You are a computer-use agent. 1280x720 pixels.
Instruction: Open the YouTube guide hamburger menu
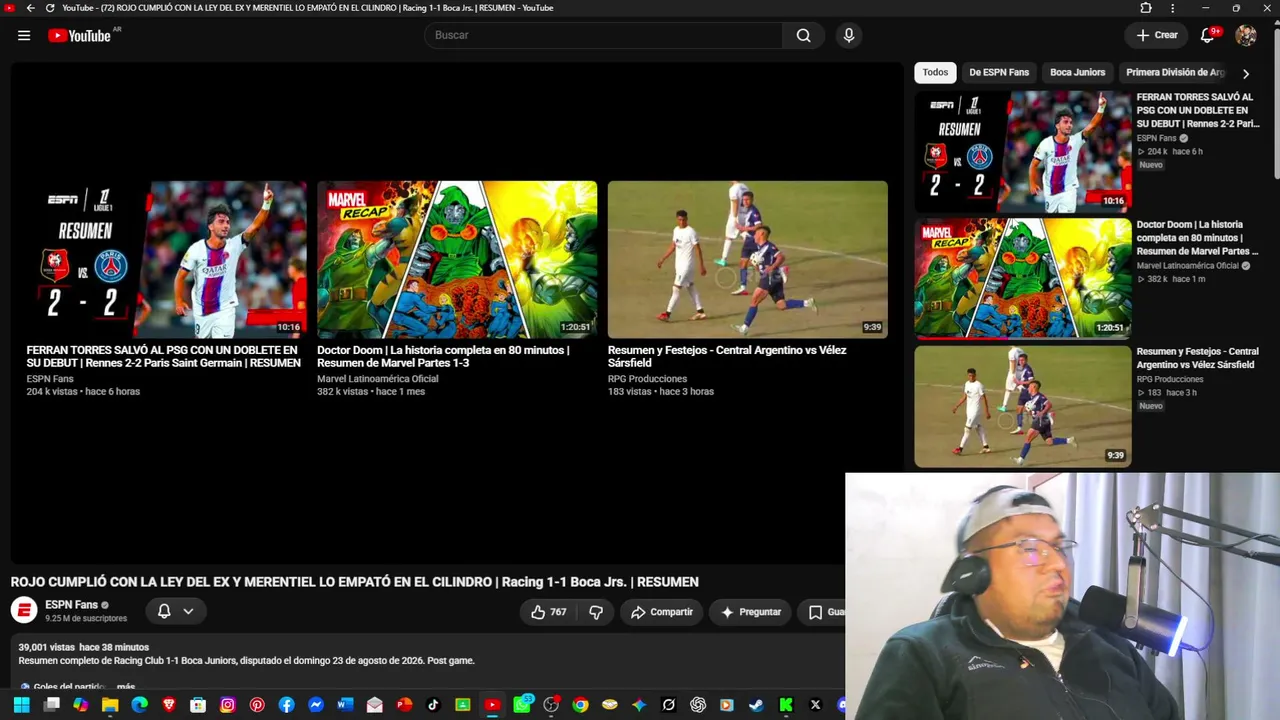click(24, 36)
